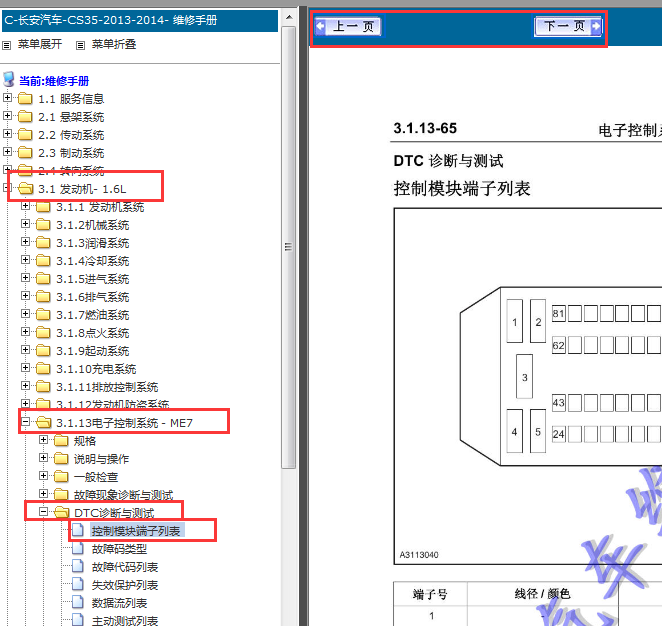Expand the 1.1 服务信息 node
The image size is (662, 626).
pyautogui.click(x=7, y=98)
